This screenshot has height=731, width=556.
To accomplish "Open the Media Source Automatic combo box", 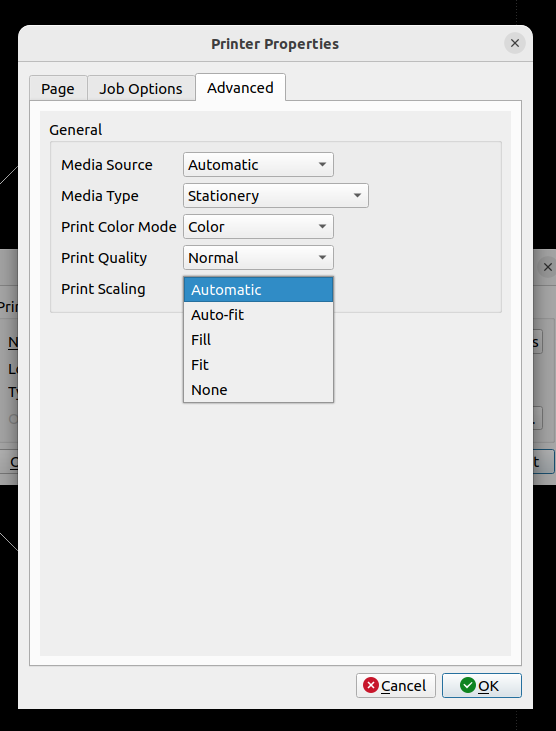I will point(258,165).
